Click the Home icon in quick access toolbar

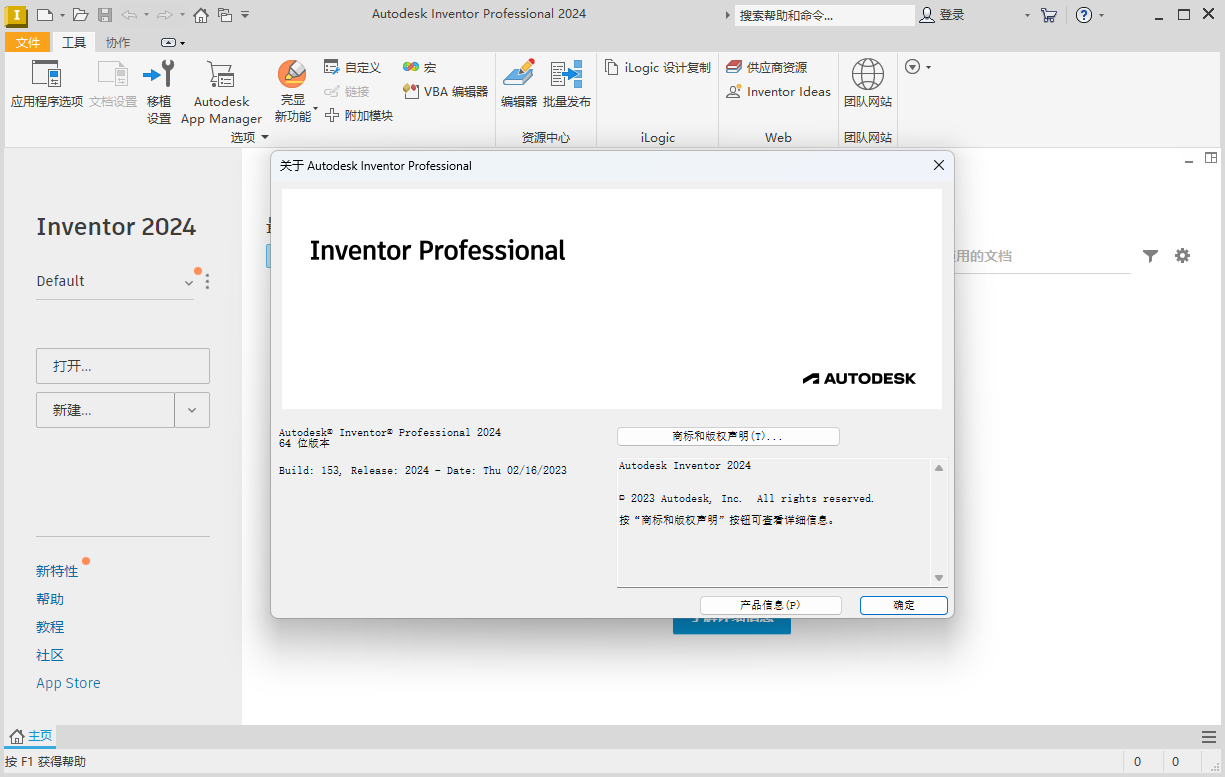tap(201, 15)
